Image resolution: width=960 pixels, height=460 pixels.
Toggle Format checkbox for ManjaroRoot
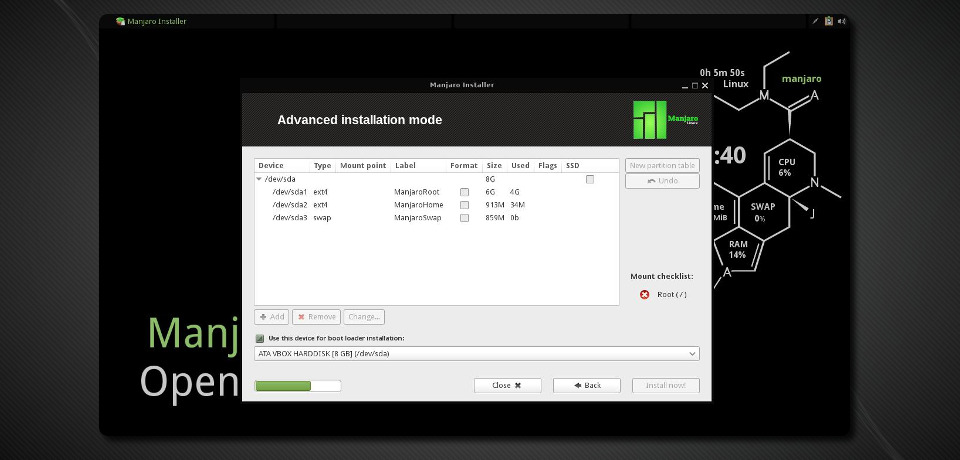point(464,192)
